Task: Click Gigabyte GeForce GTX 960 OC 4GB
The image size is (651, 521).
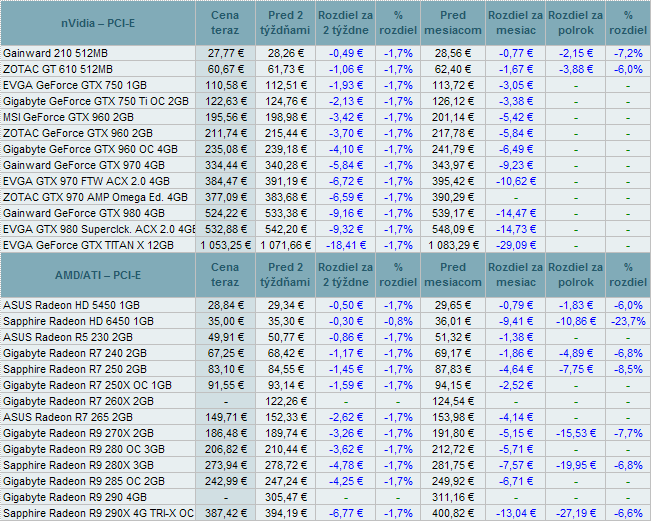Action: pyautogui.click(x=90, y=149)
